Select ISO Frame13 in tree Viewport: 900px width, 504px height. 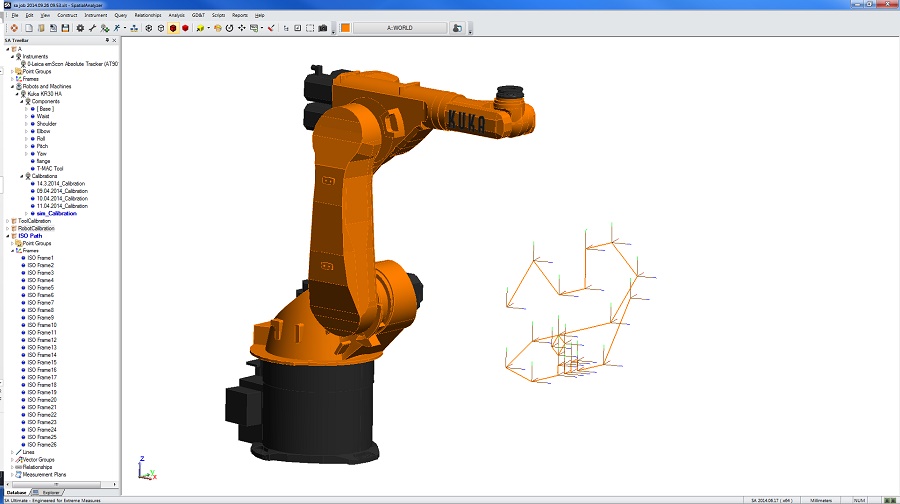42,348
